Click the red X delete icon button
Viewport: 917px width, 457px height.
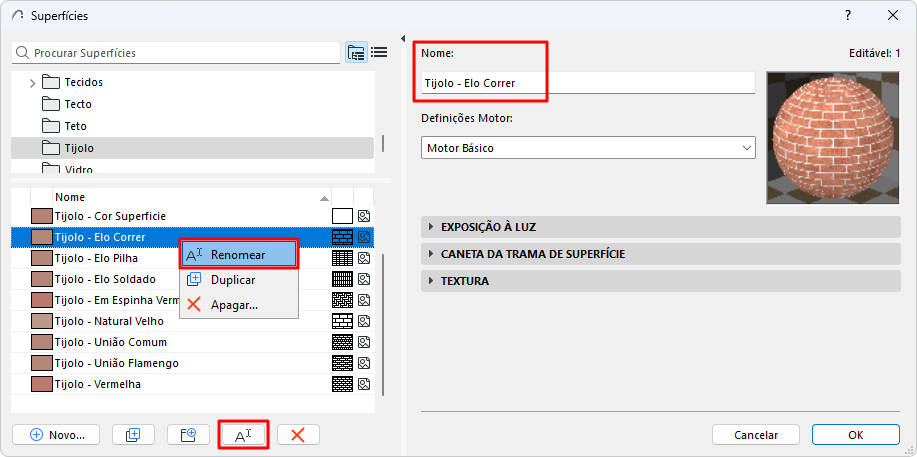point(298,435)
